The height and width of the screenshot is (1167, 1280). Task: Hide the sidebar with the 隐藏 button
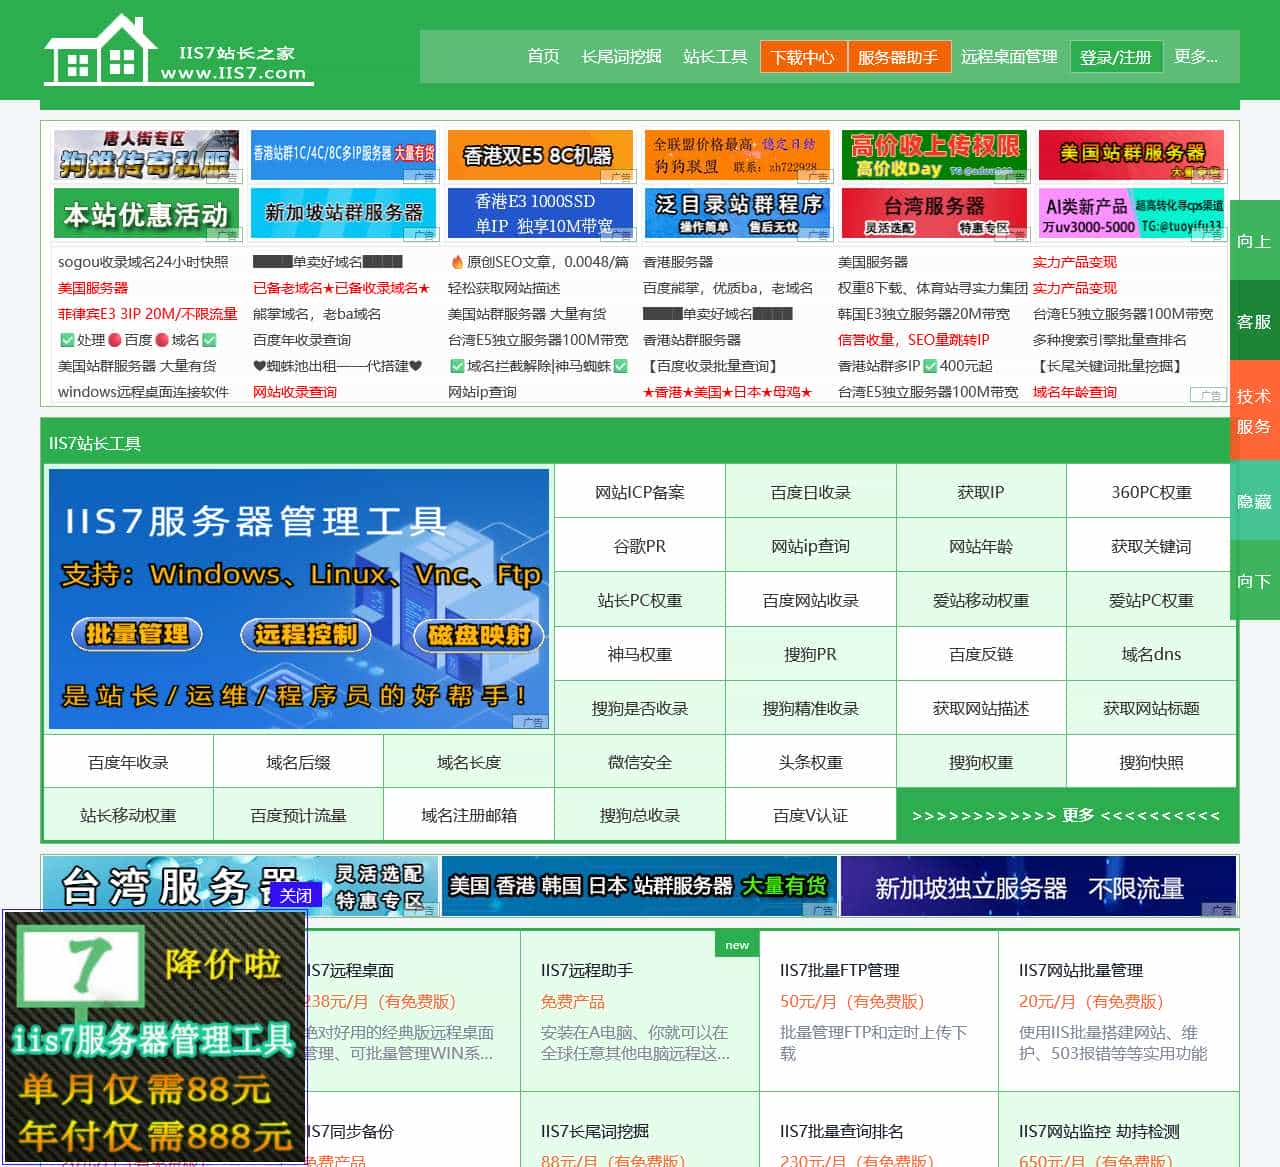(x=1254, y=501)
